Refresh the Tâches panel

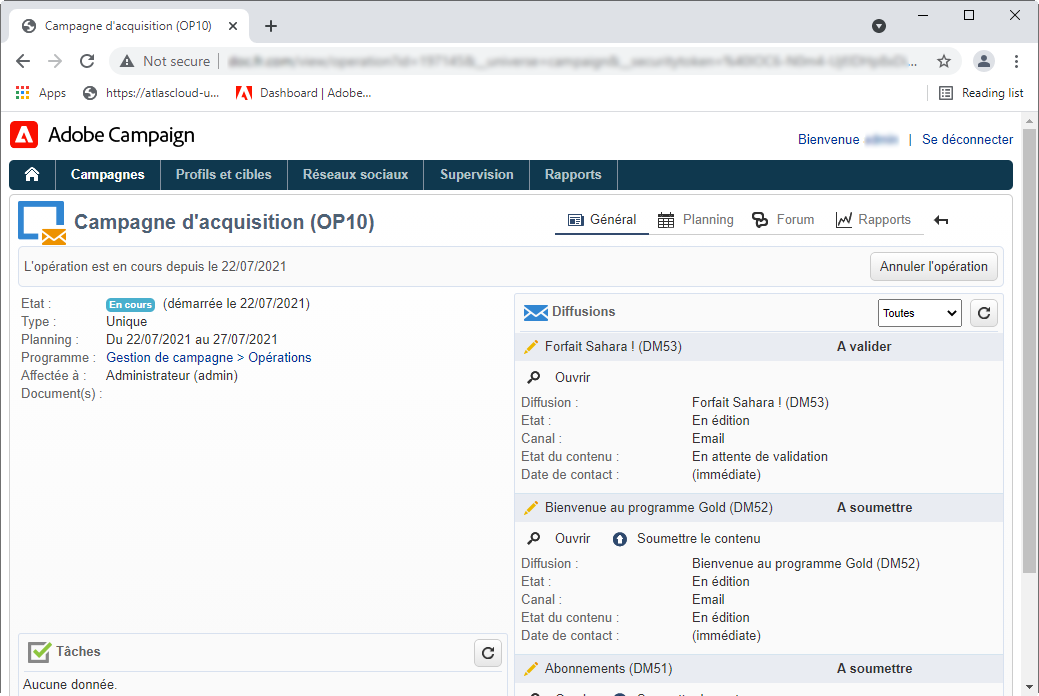click(488, 653)
